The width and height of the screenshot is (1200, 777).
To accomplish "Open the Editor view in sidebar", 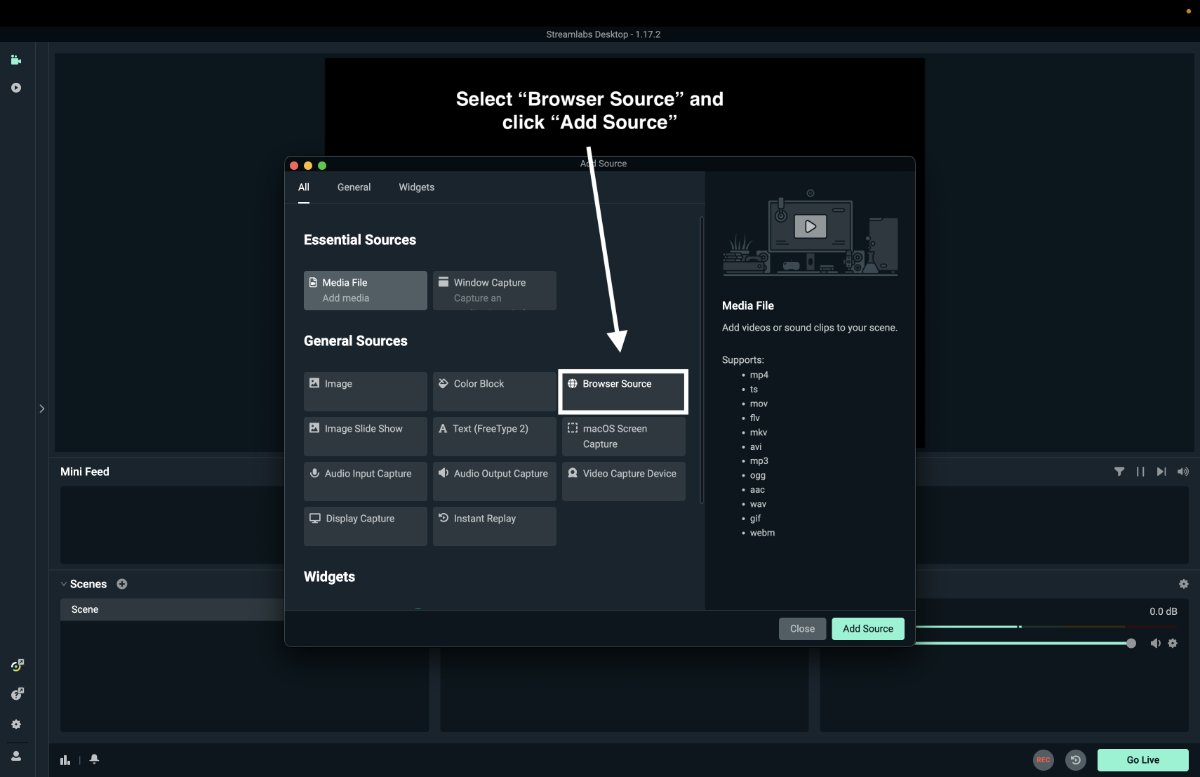I will click(x=16, y=60).
